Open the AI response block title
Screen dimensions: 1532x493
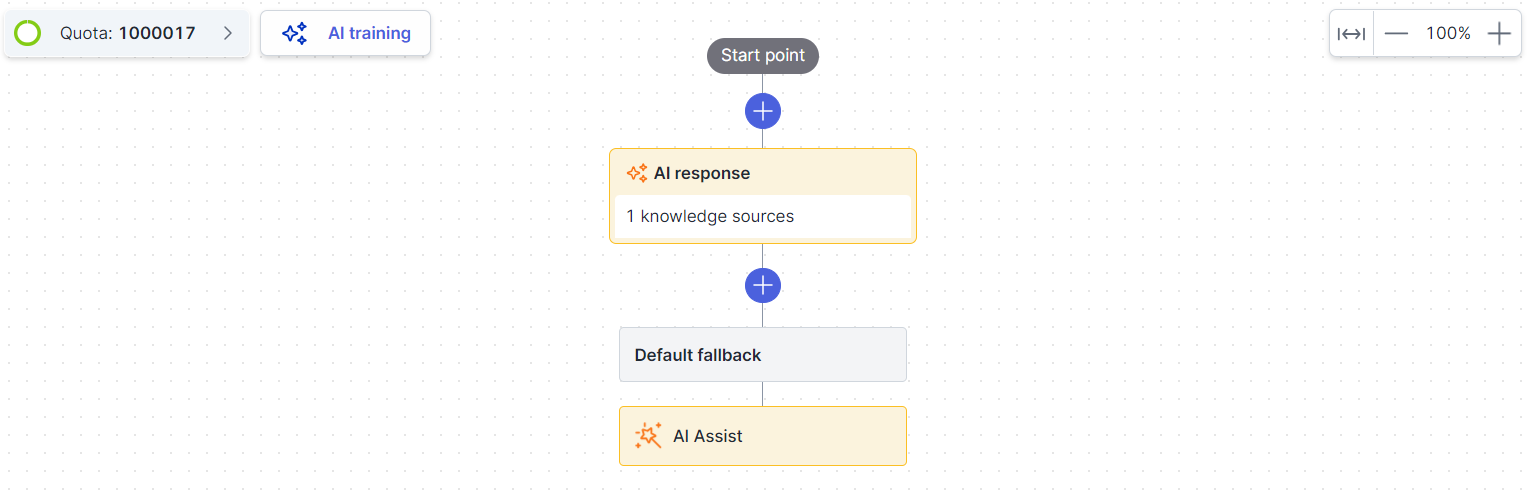pos(701,173)
